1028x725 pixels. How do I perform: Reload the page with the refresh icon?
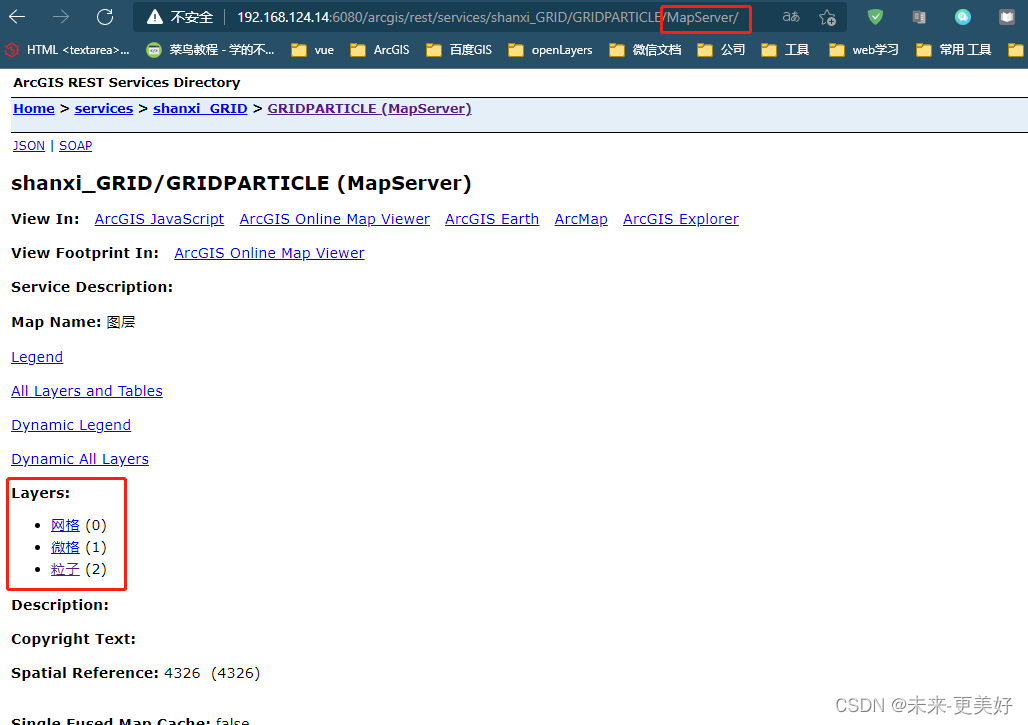[105, 17]
